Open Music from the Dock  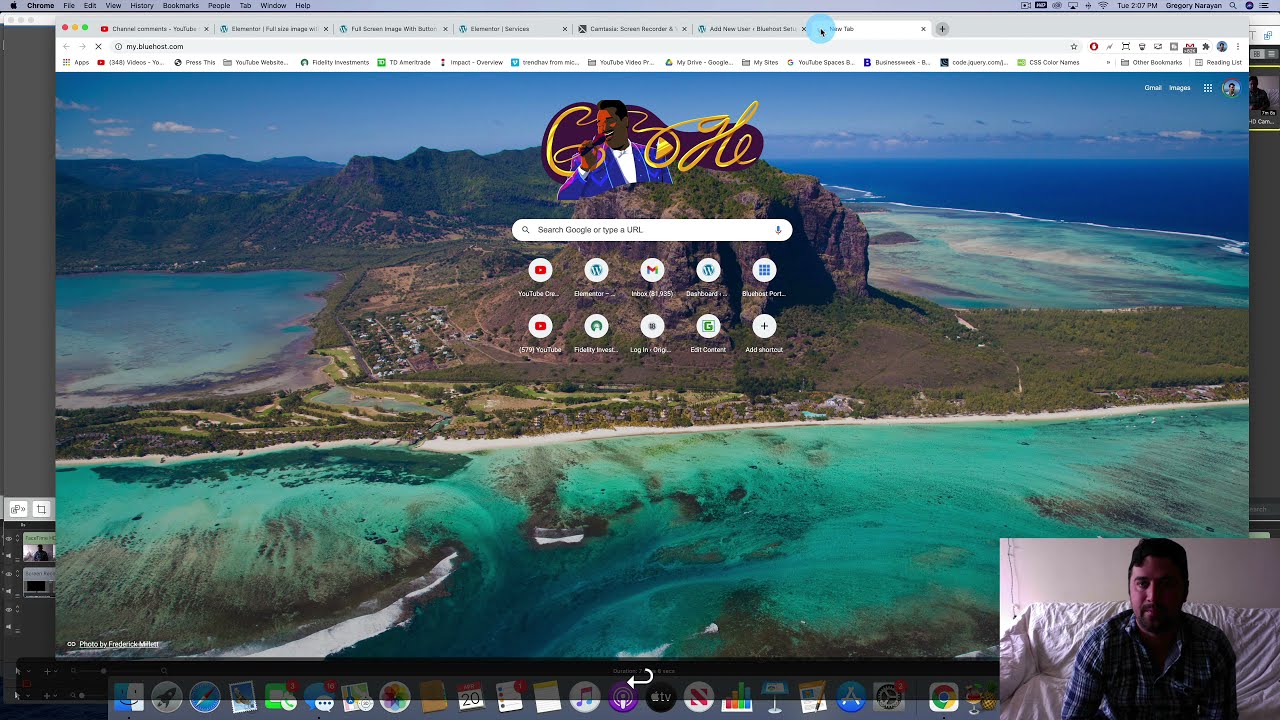(585, 697)
